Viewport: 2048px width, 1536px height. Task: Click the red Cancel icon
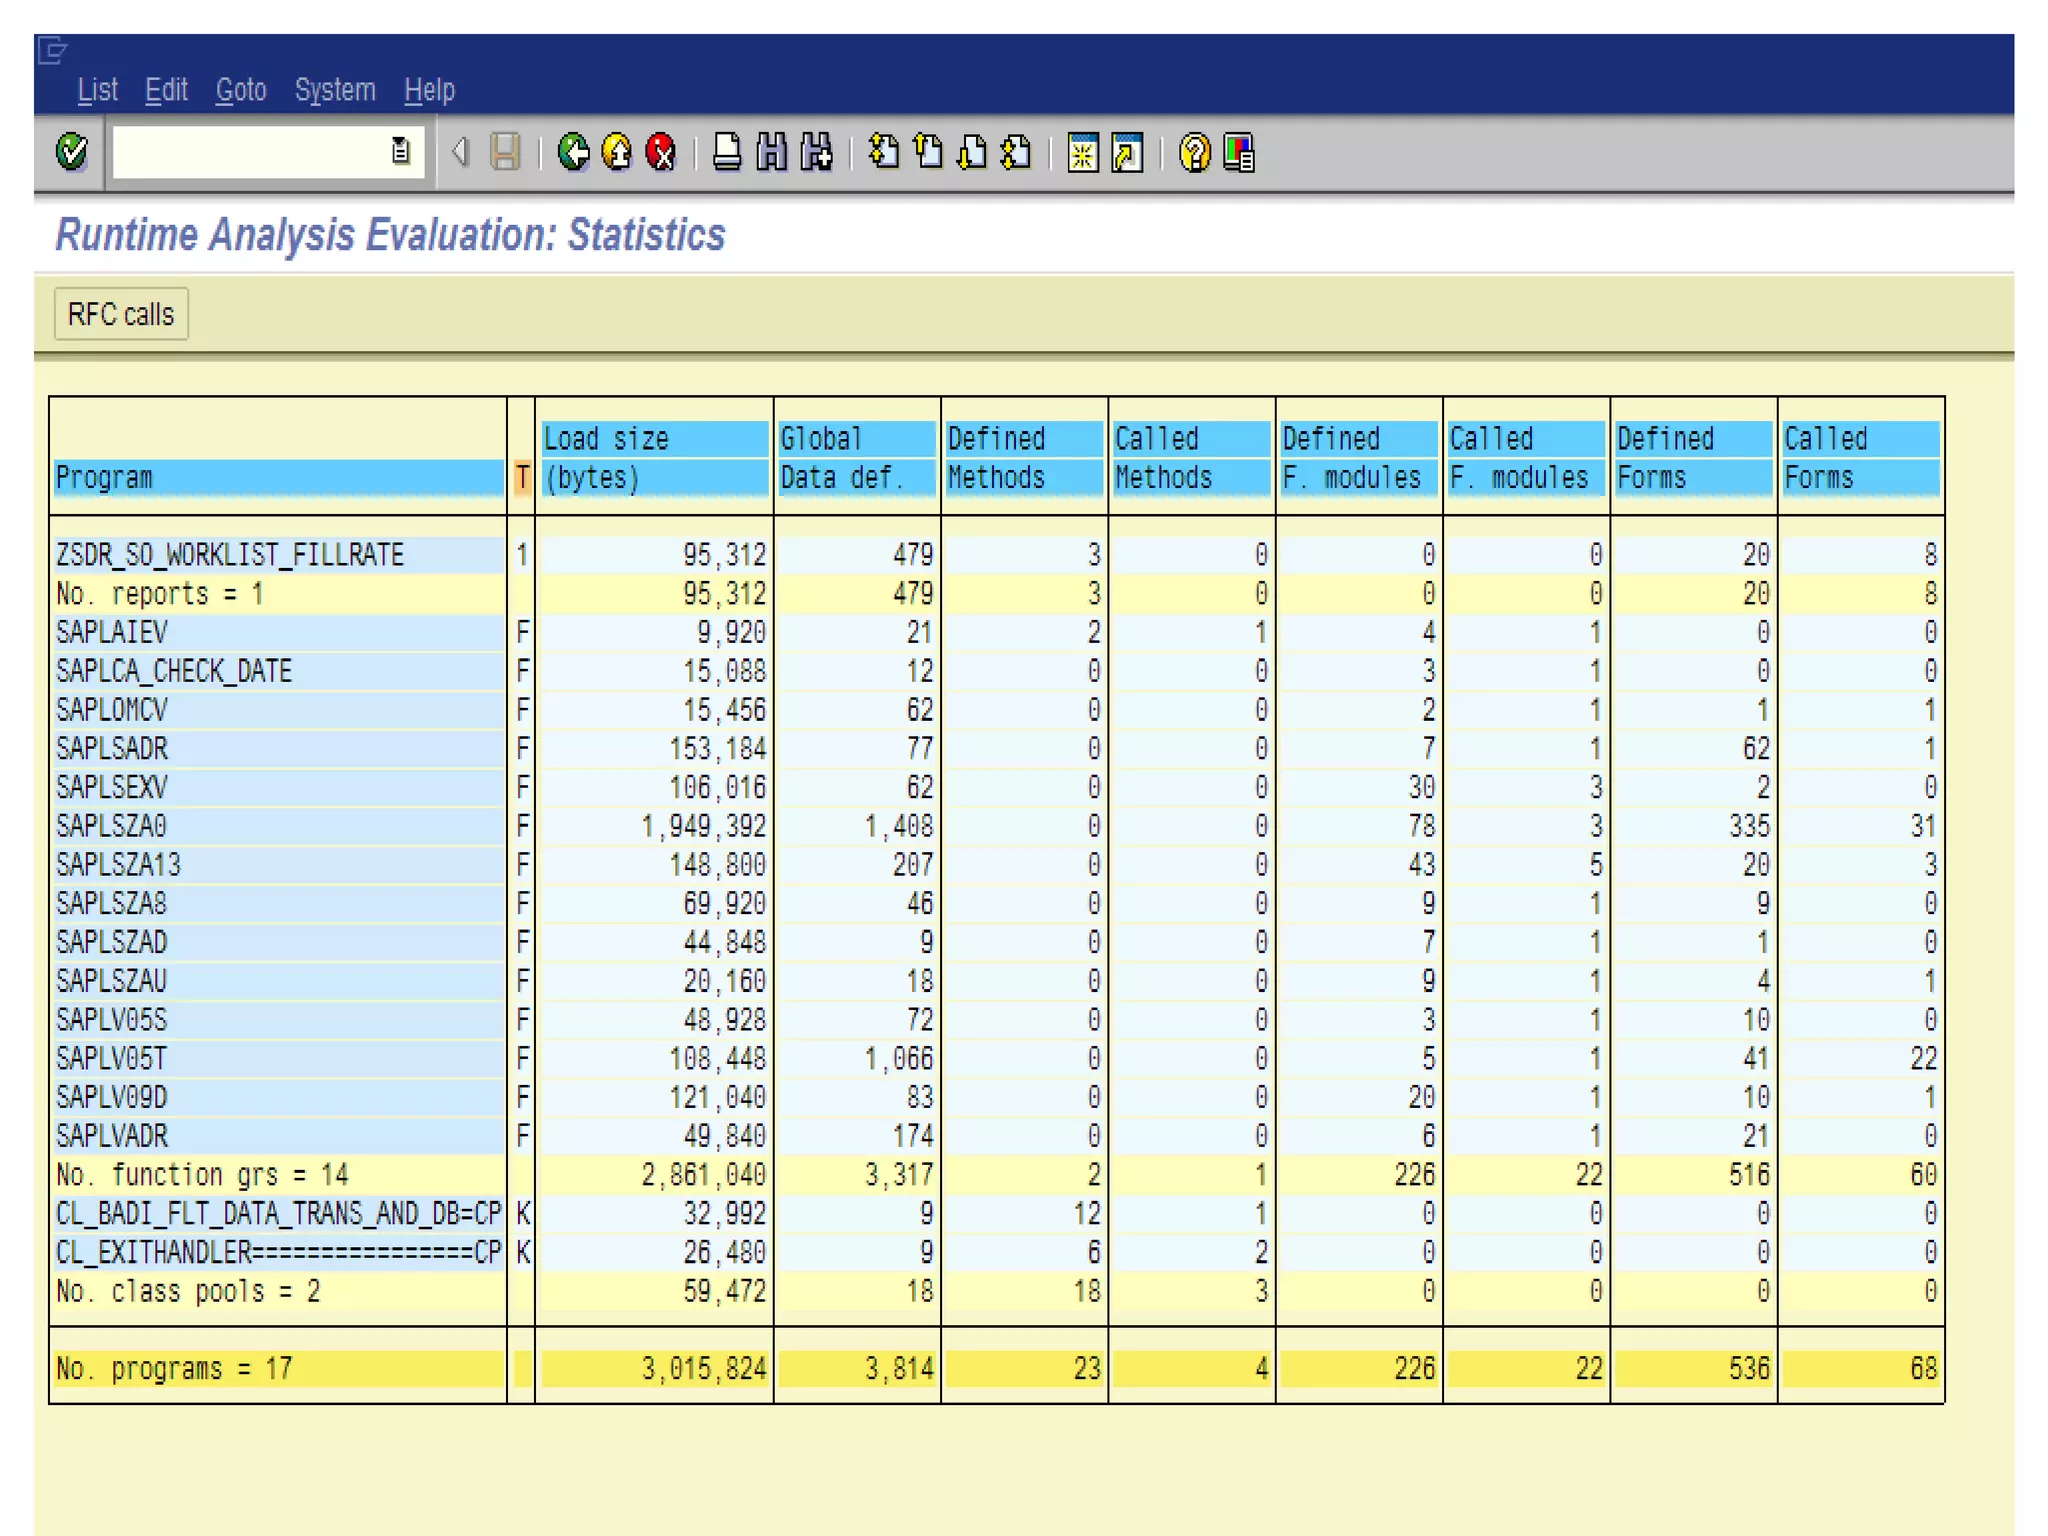coord(661,153)
